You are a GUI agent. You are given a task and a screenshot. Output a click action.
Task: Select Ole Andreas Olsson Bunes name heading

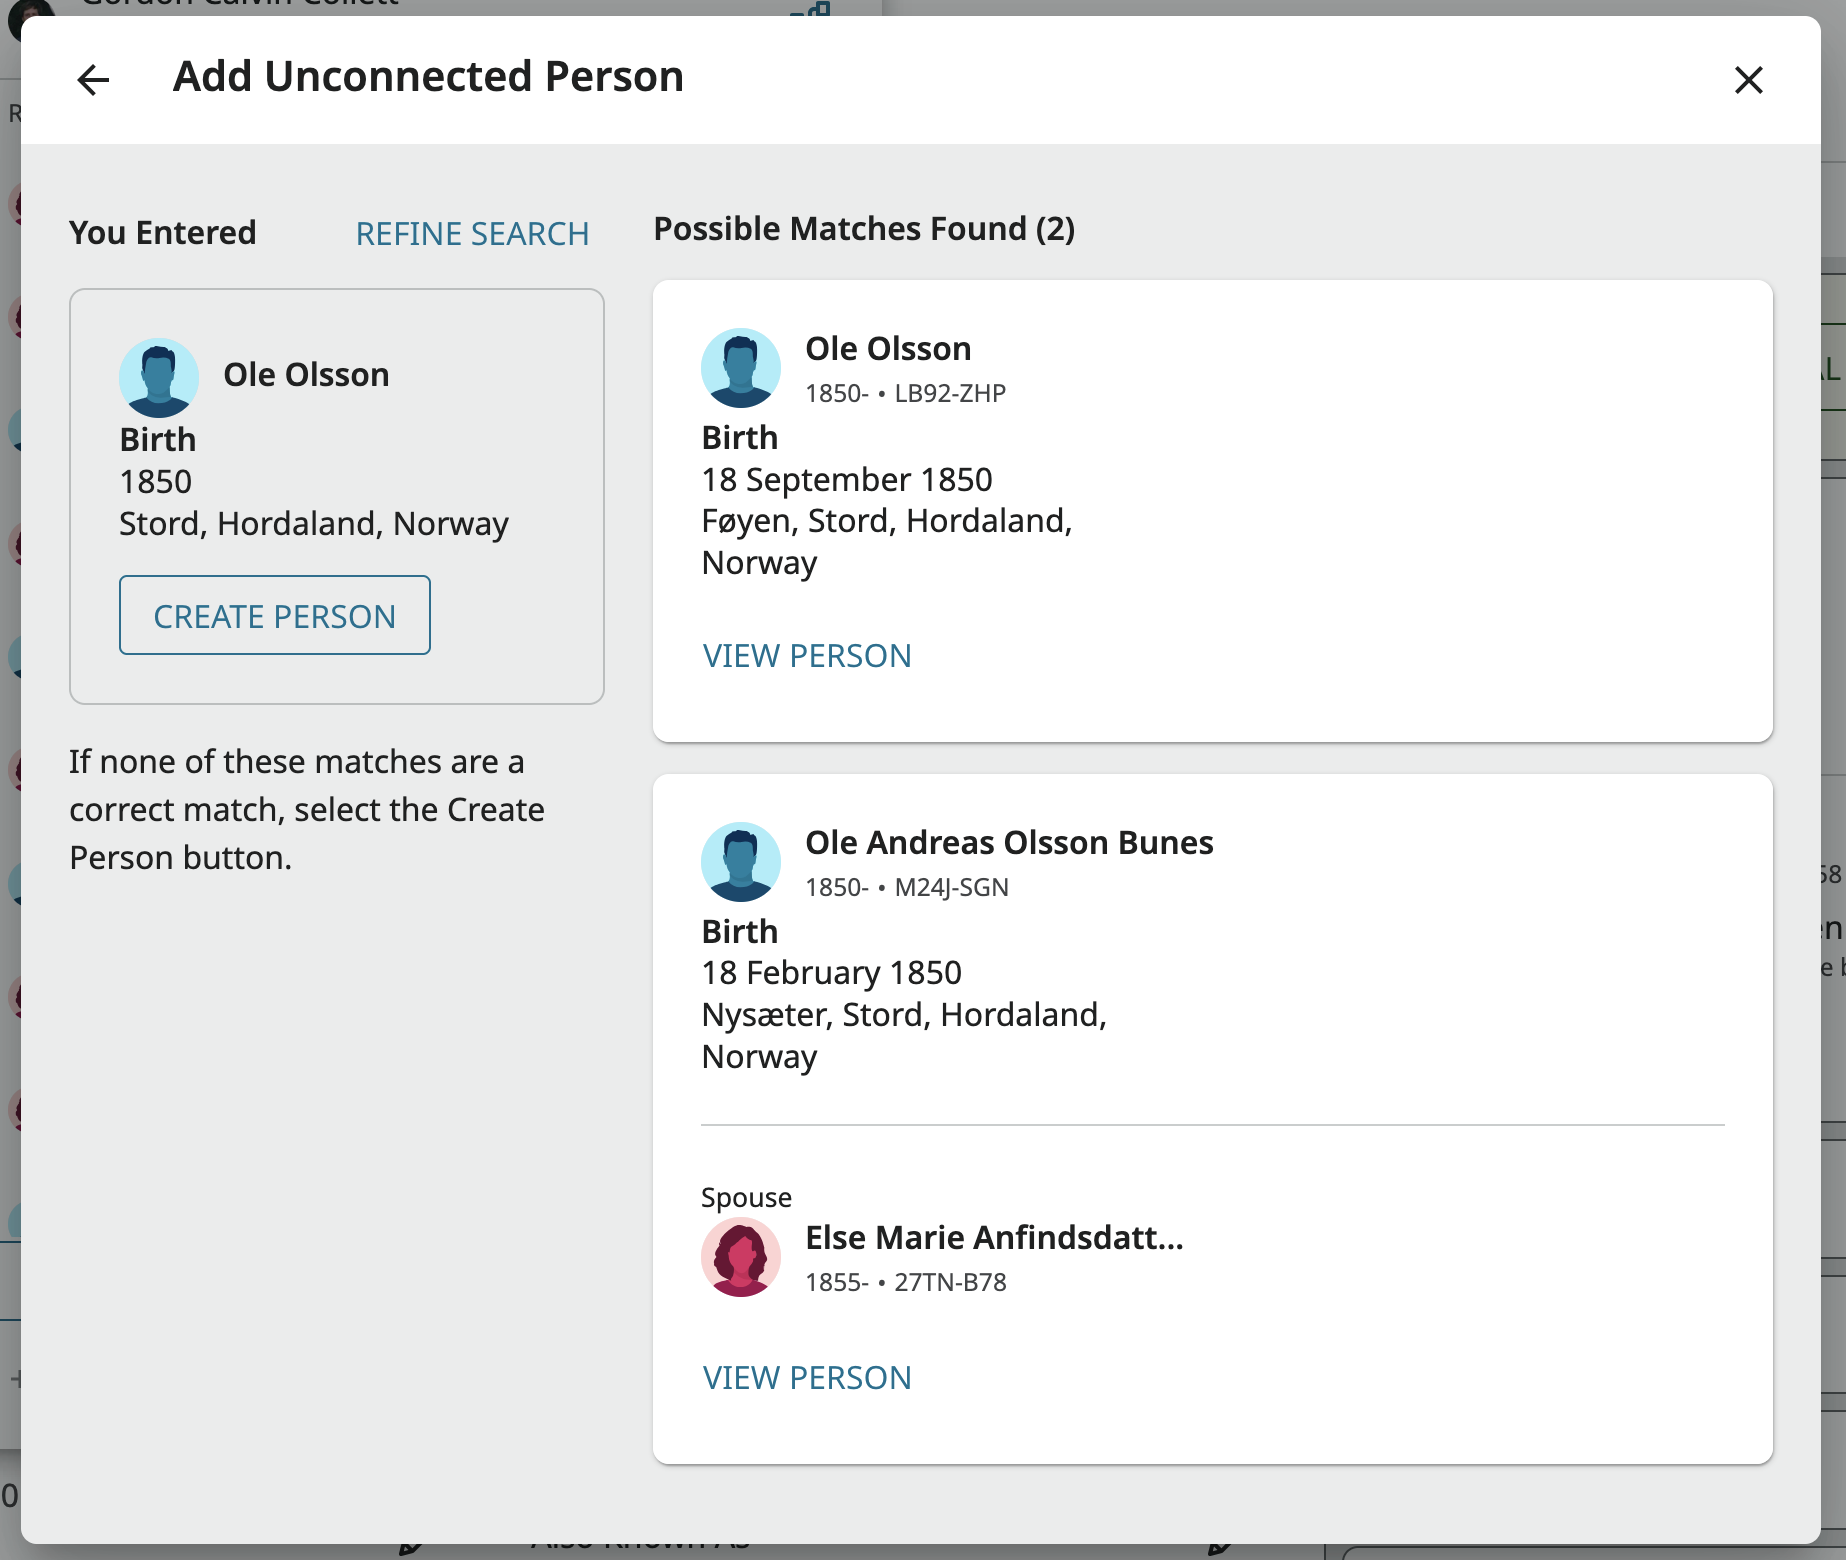[1009, 843]
